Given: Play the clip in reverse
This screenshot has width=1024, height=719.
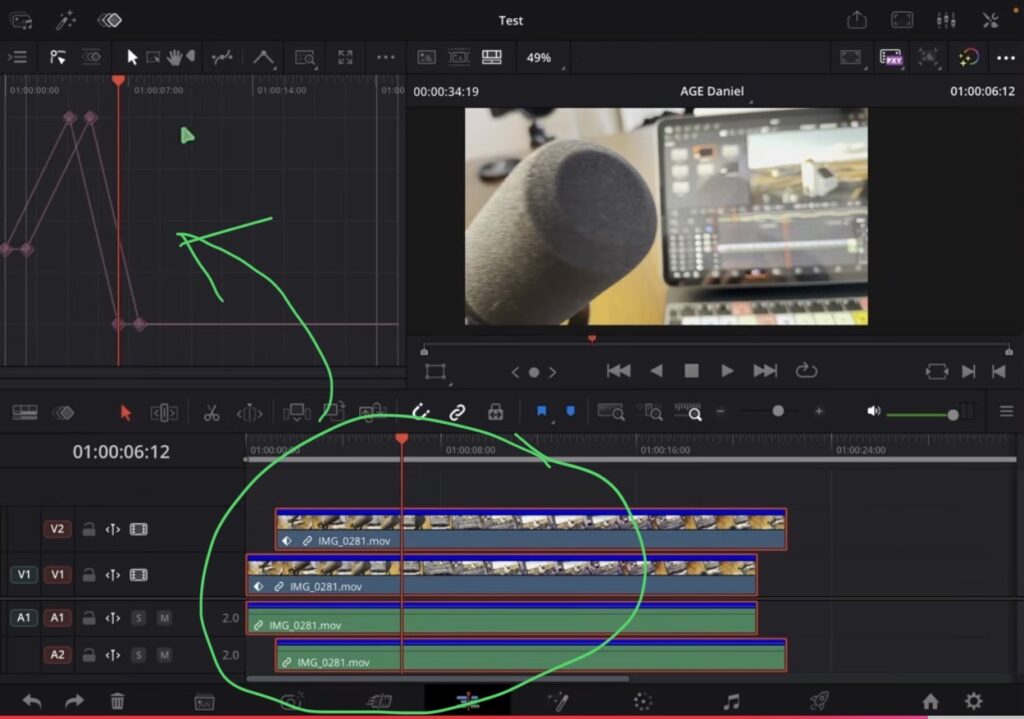Looking at the screenshot, I should point(656,371).
